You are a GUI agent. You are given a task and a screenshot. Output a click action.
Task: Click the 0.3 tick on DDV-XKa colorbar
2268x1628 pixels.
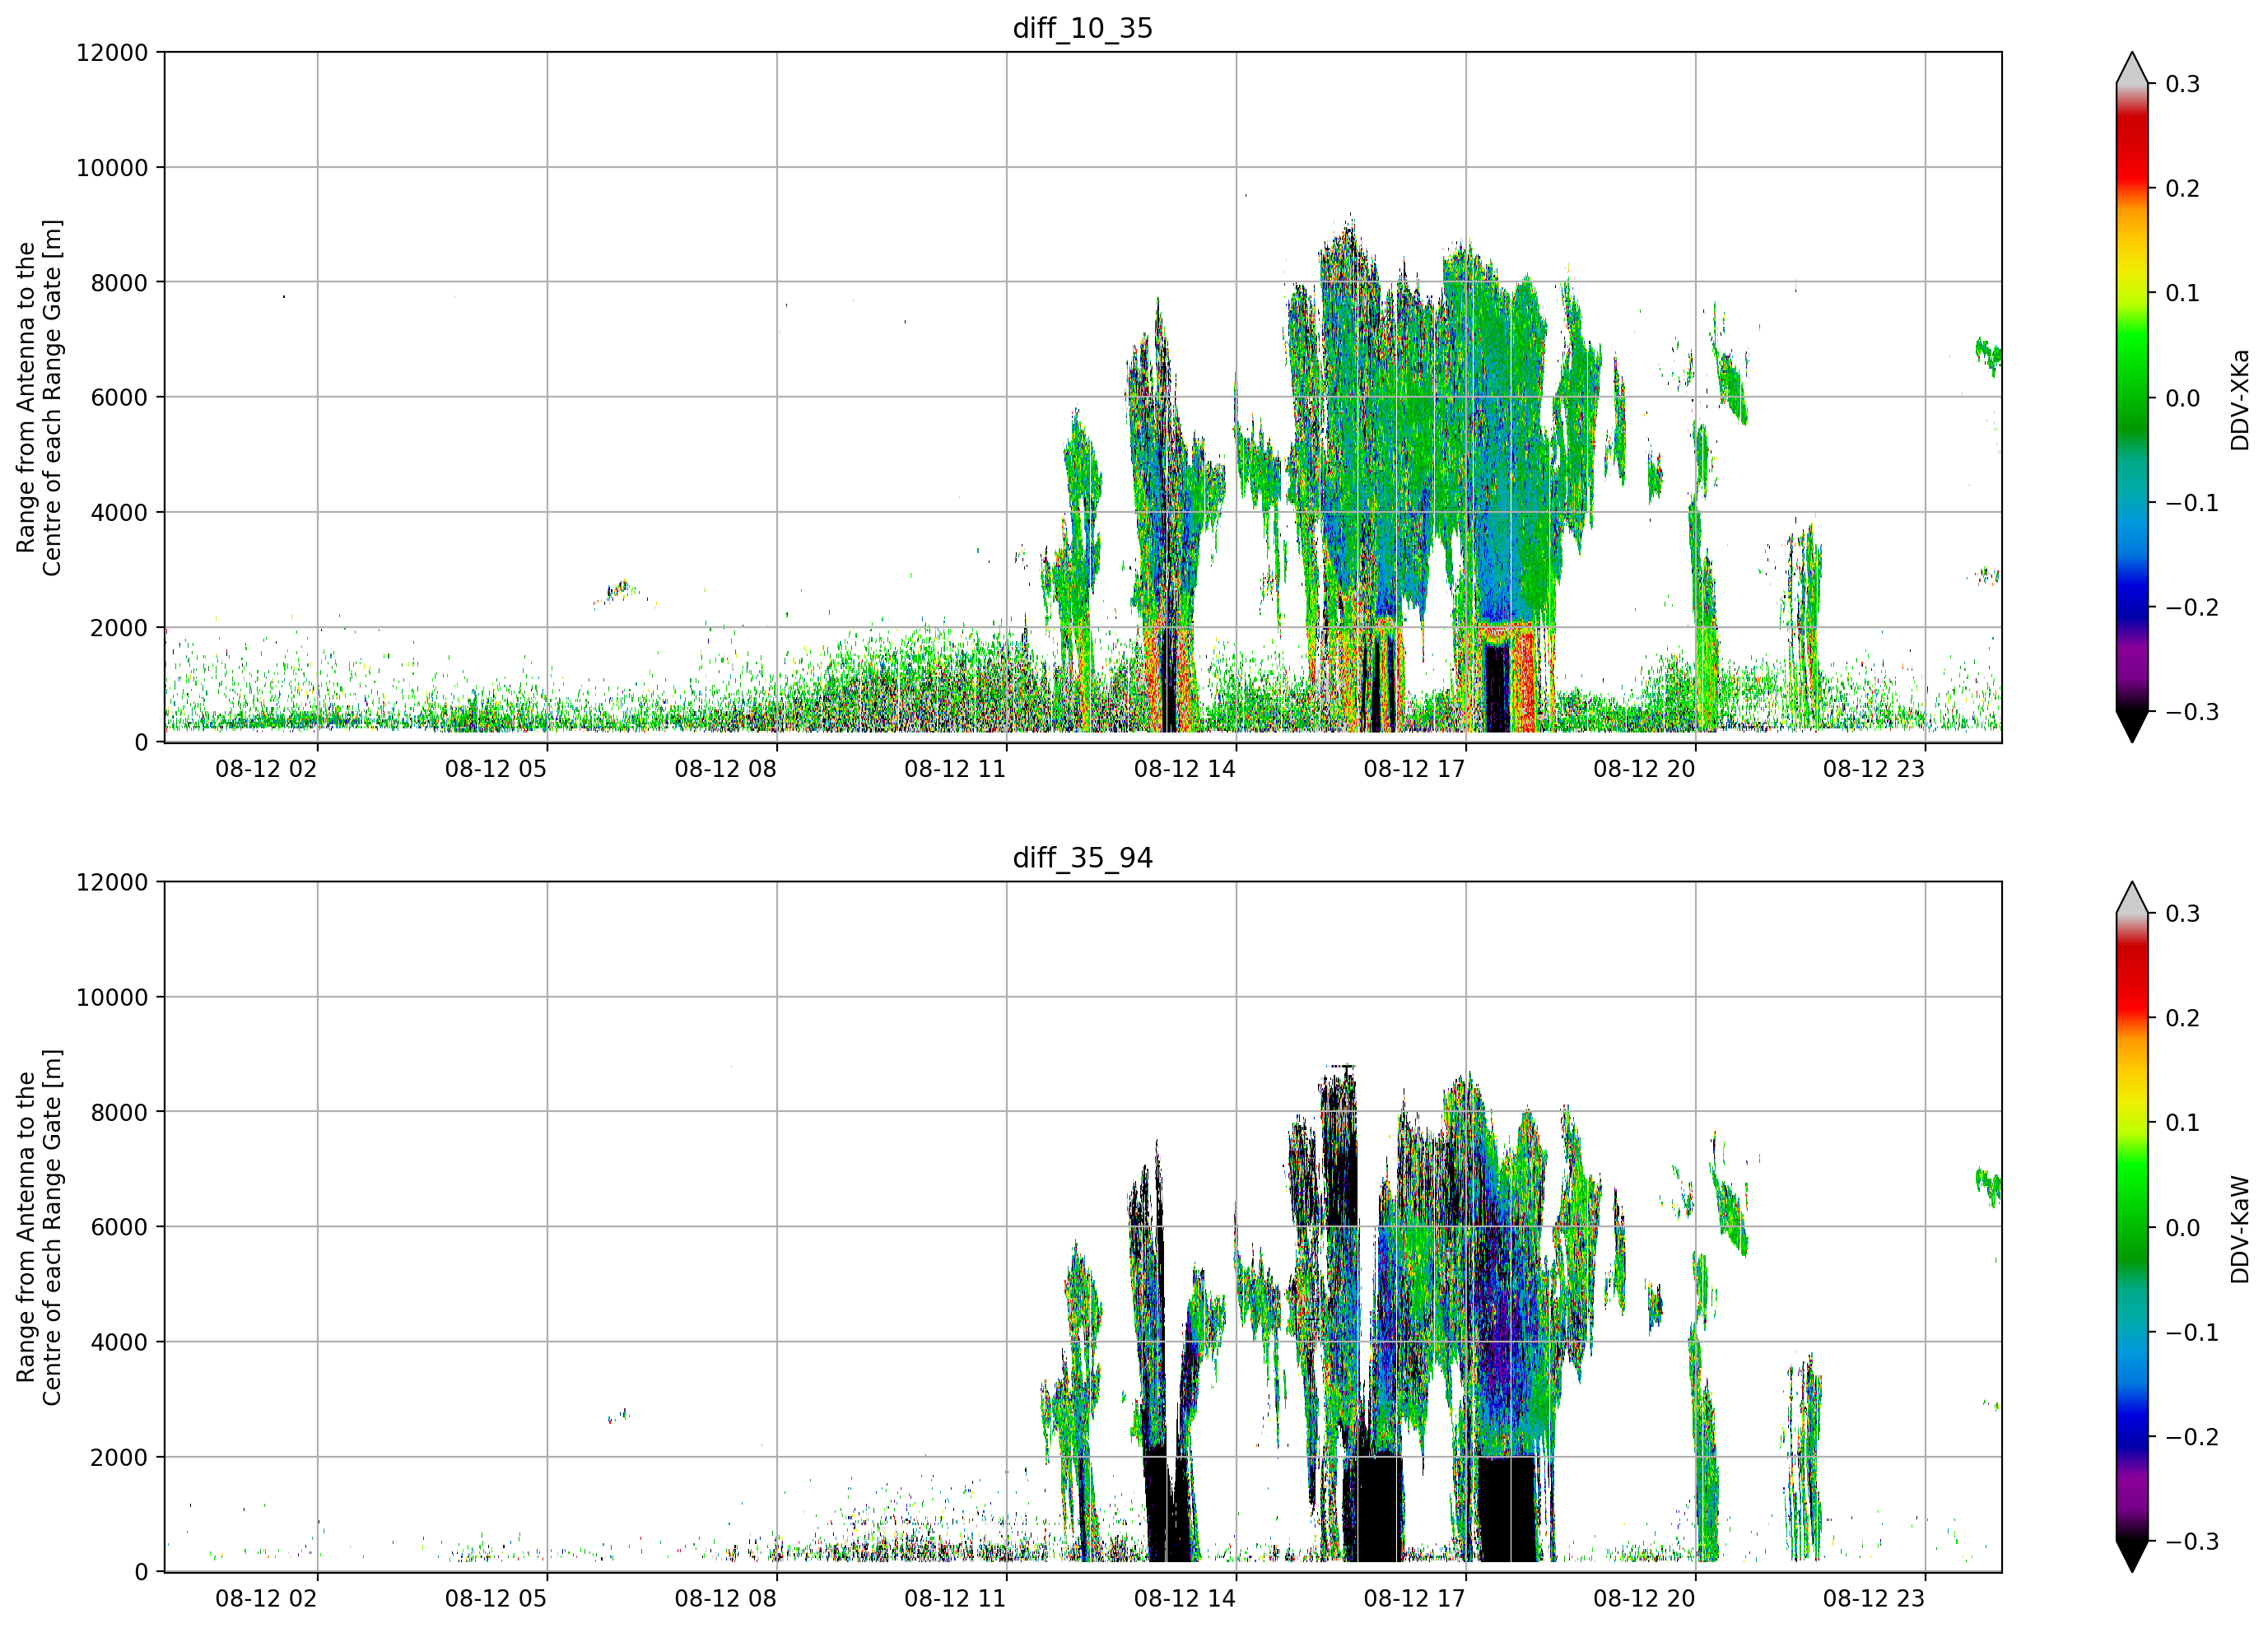2182,84
